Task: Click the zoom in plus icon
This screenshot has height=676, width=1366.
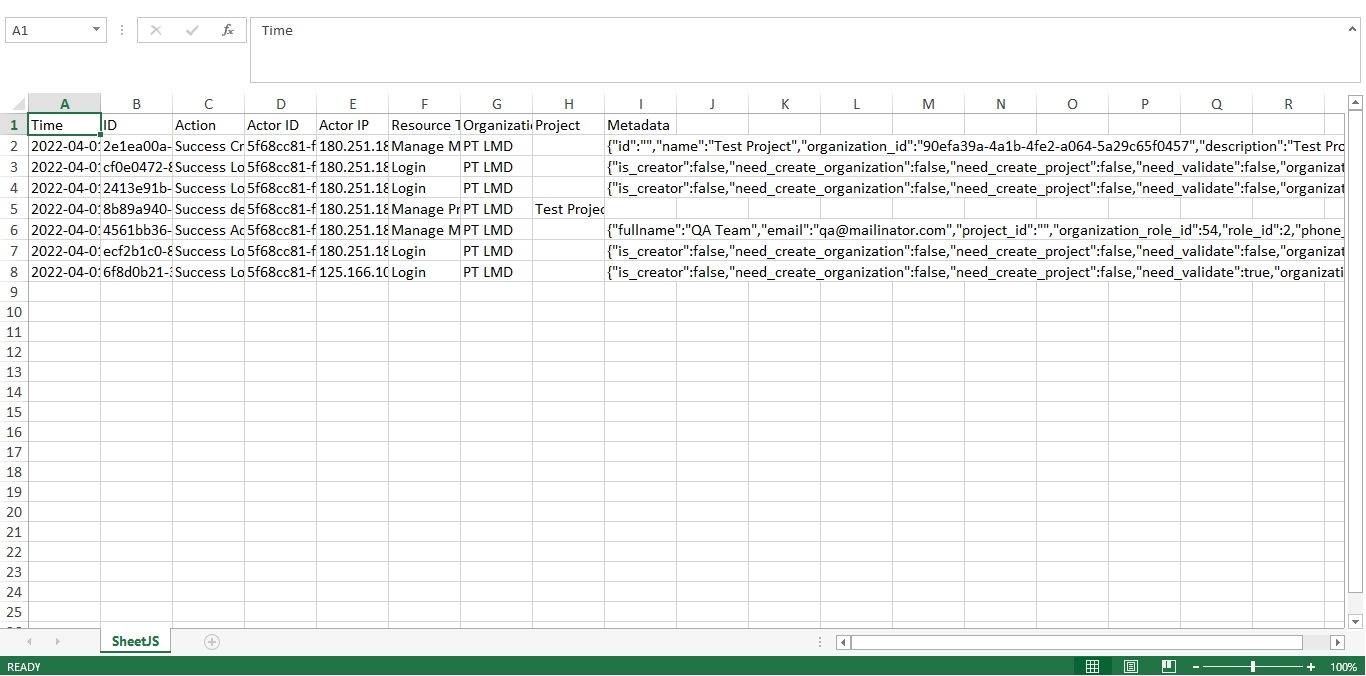Action: click(1311, 667)
